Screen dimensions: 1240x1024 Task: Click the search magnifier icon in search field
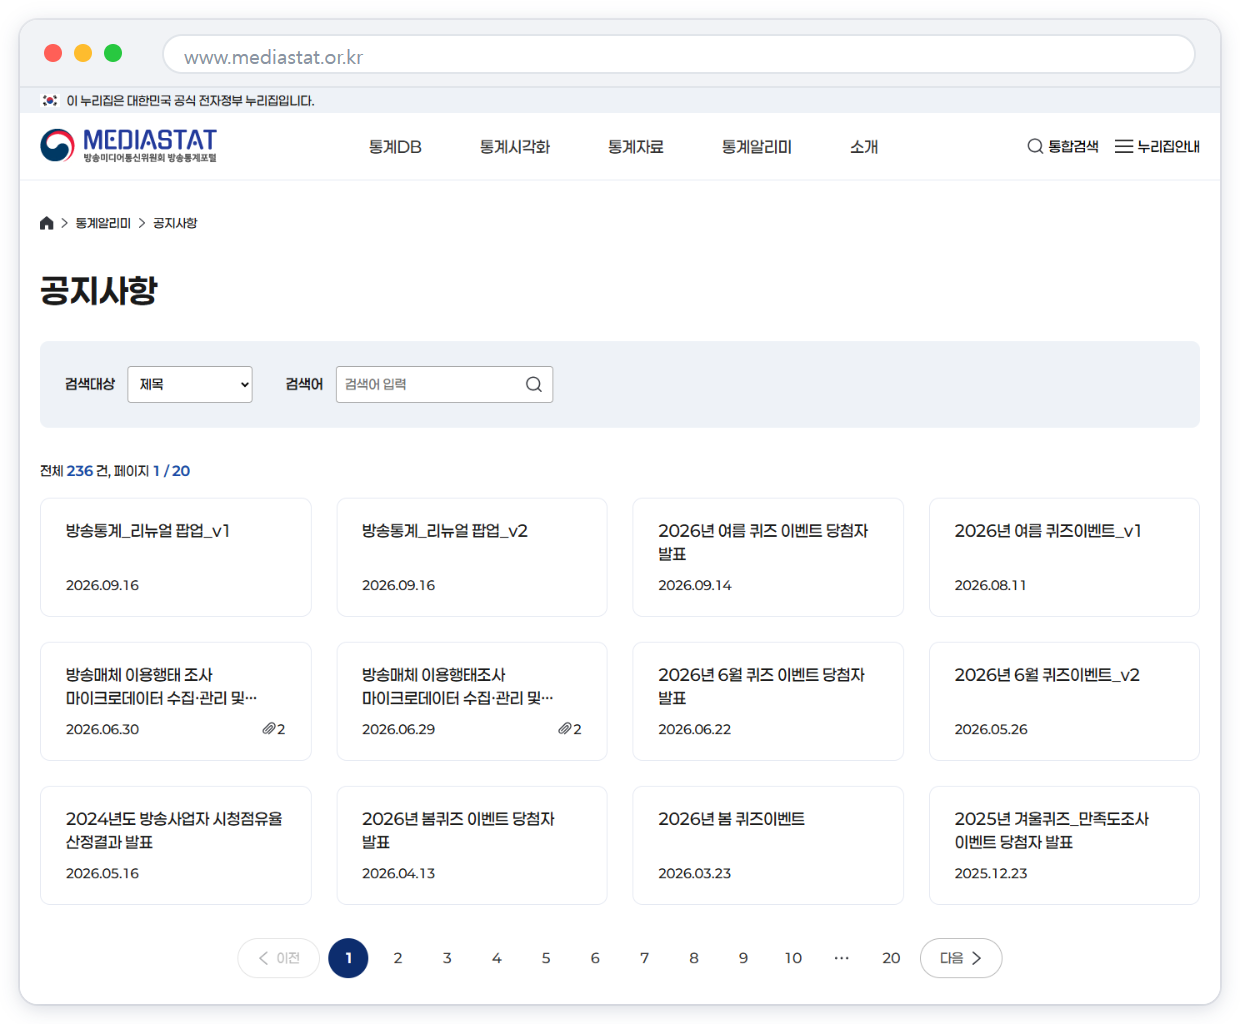tap(534, 384)
